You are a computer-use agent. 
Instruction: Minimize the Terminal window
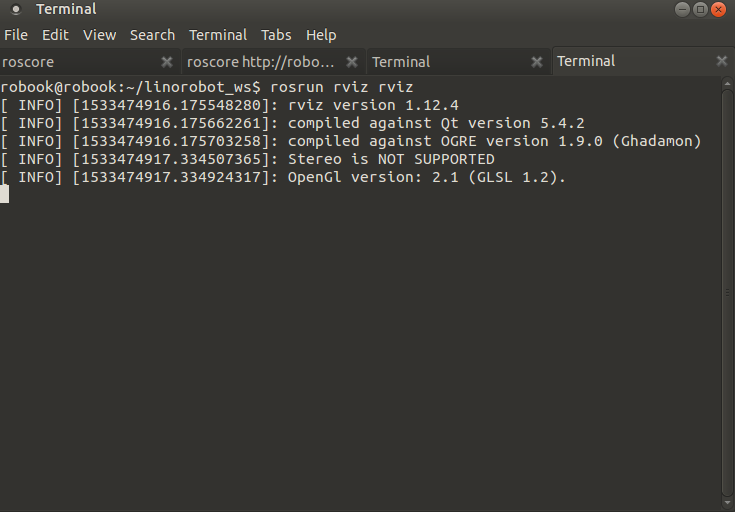coord(684,9)
